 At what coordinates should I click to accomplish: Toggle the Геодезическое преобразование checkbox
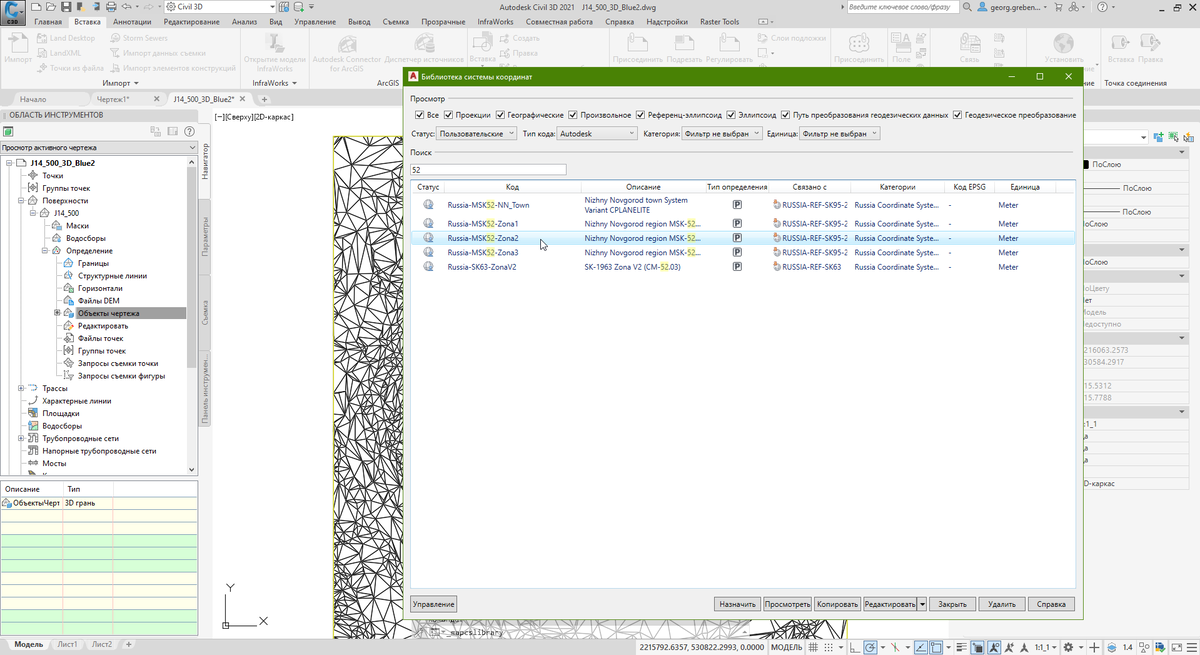tap(958, 115)
